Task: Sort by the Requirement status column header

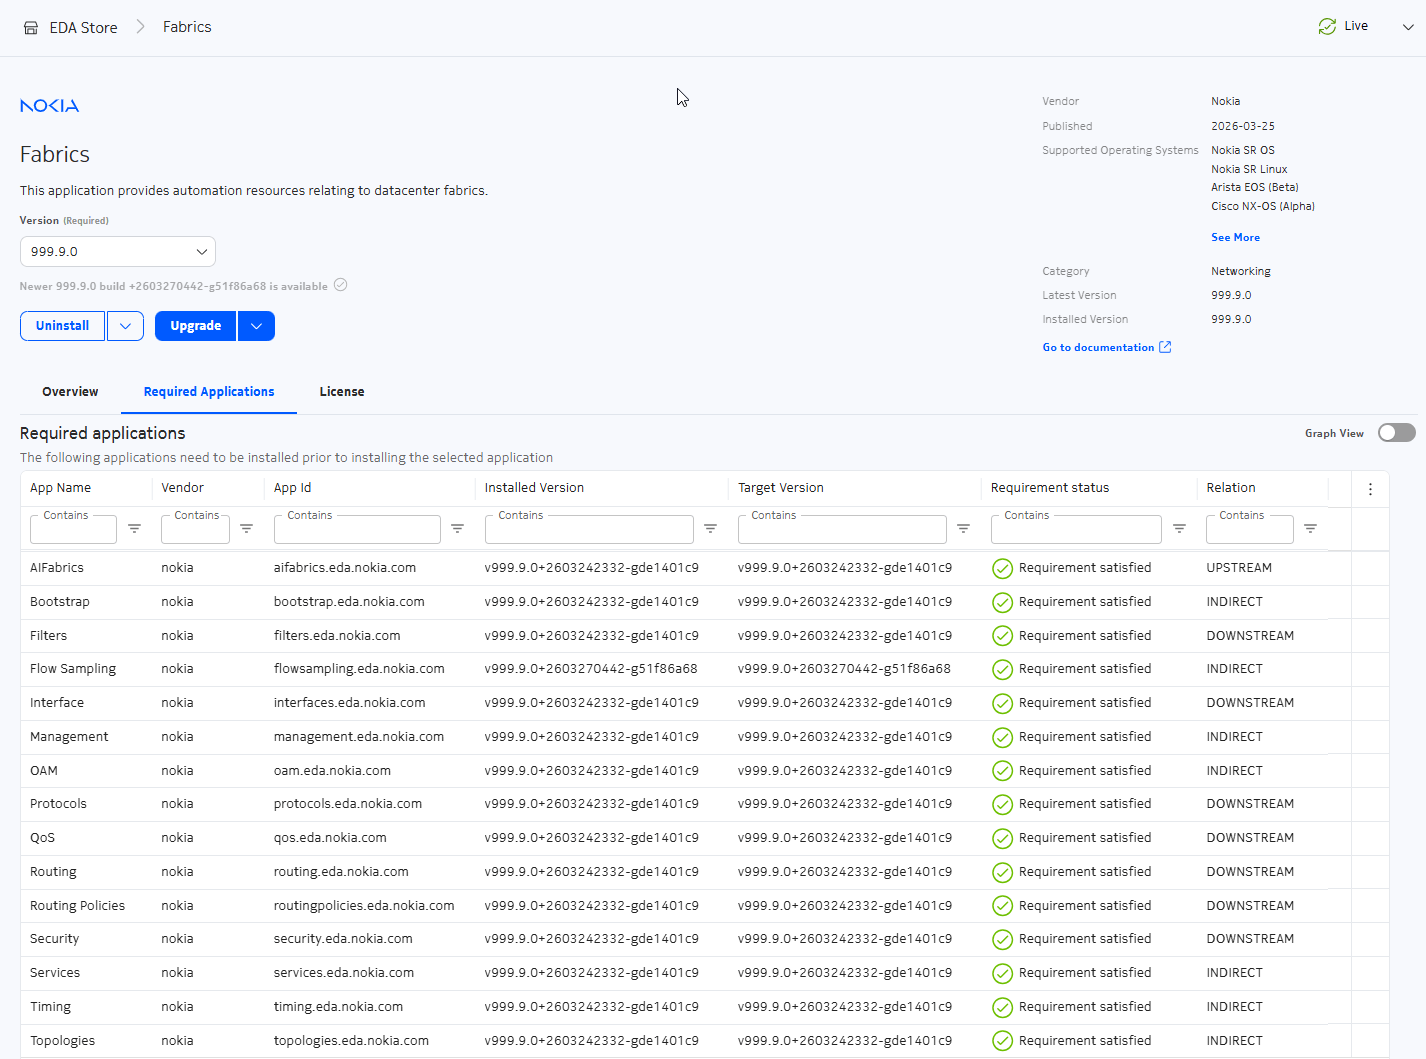Action: (x=1050, y=488)
